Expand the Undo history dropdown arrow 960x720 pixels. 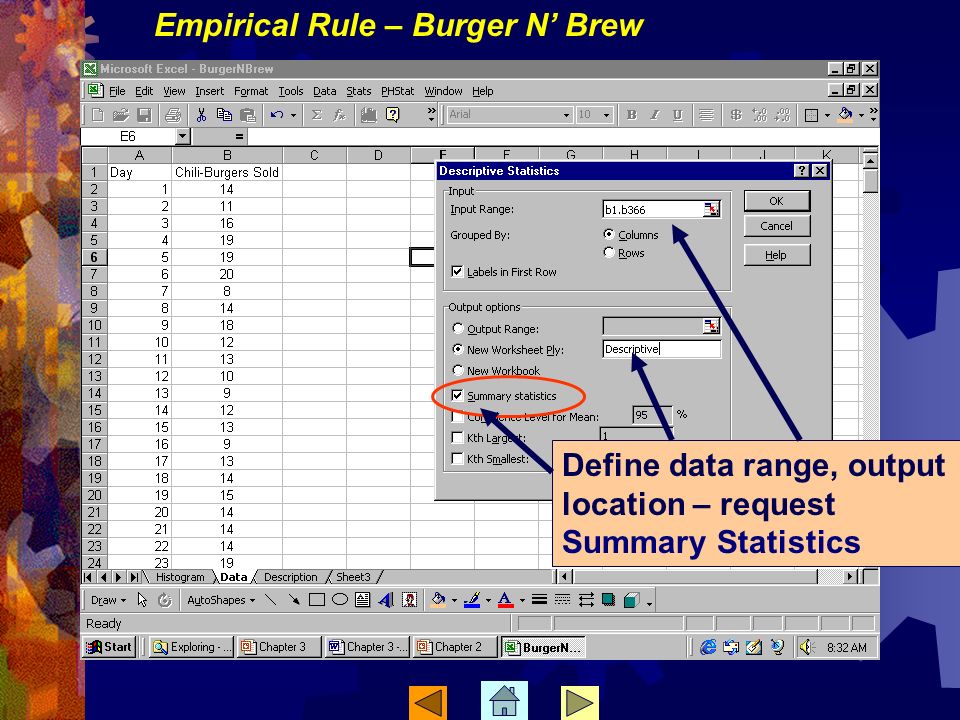click(293, 114)
